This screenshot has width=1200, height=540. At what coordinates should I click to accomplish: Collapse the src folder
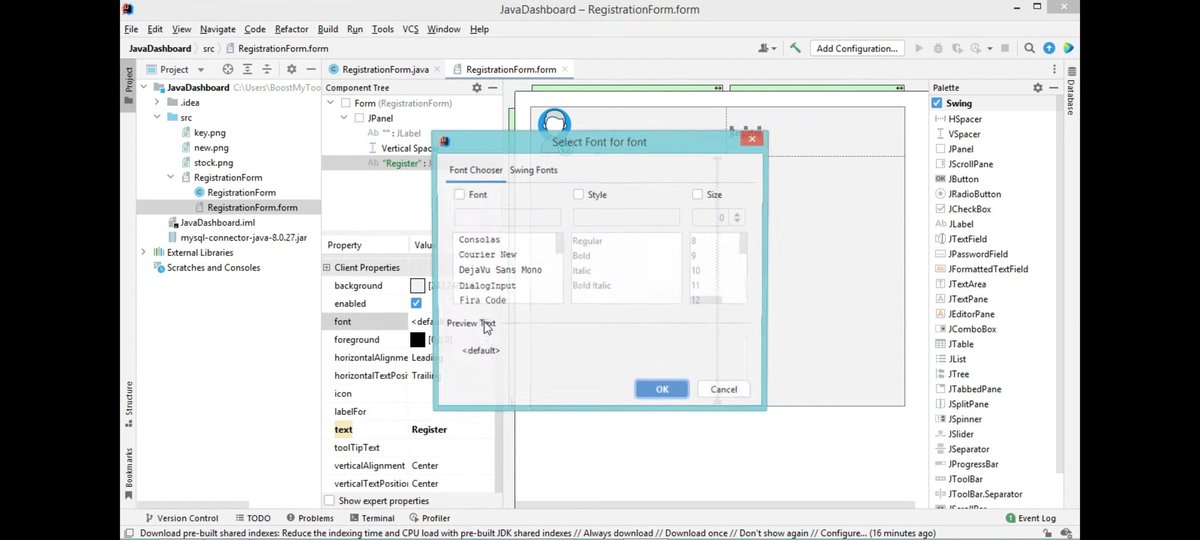point(157,117)
